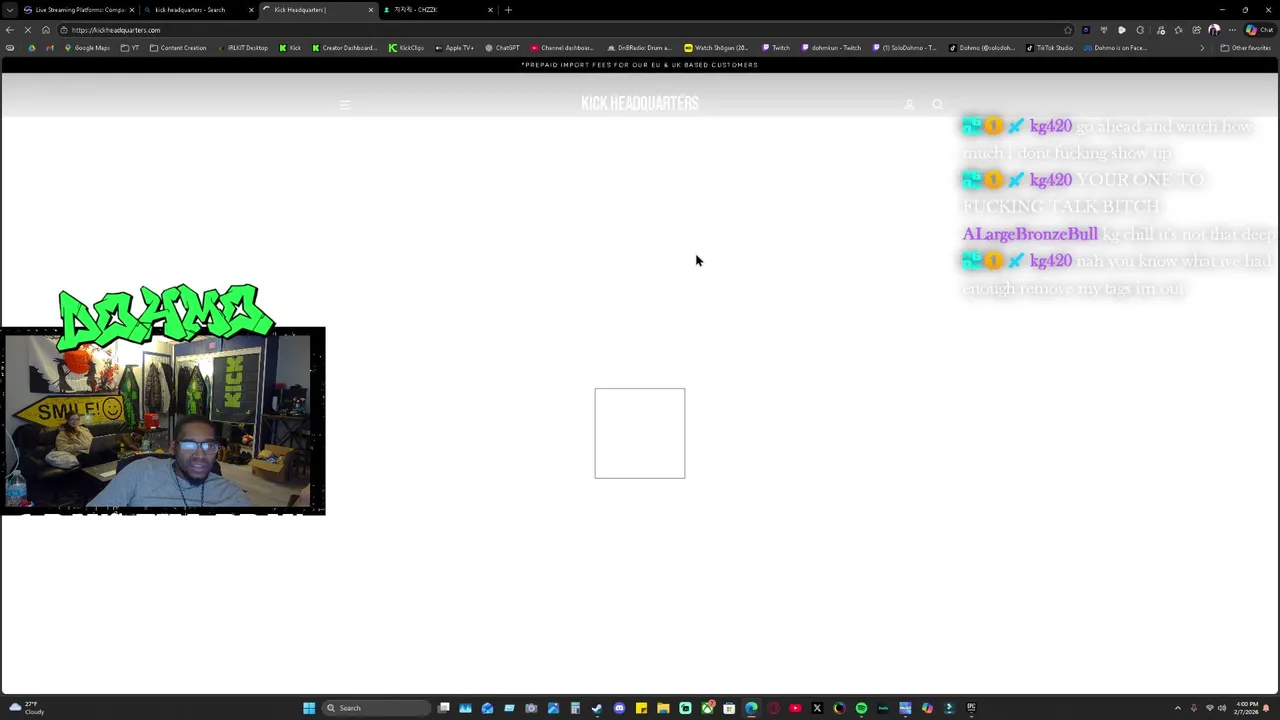Click the ALargeBronzeBull username in chat

(1030, 234)
